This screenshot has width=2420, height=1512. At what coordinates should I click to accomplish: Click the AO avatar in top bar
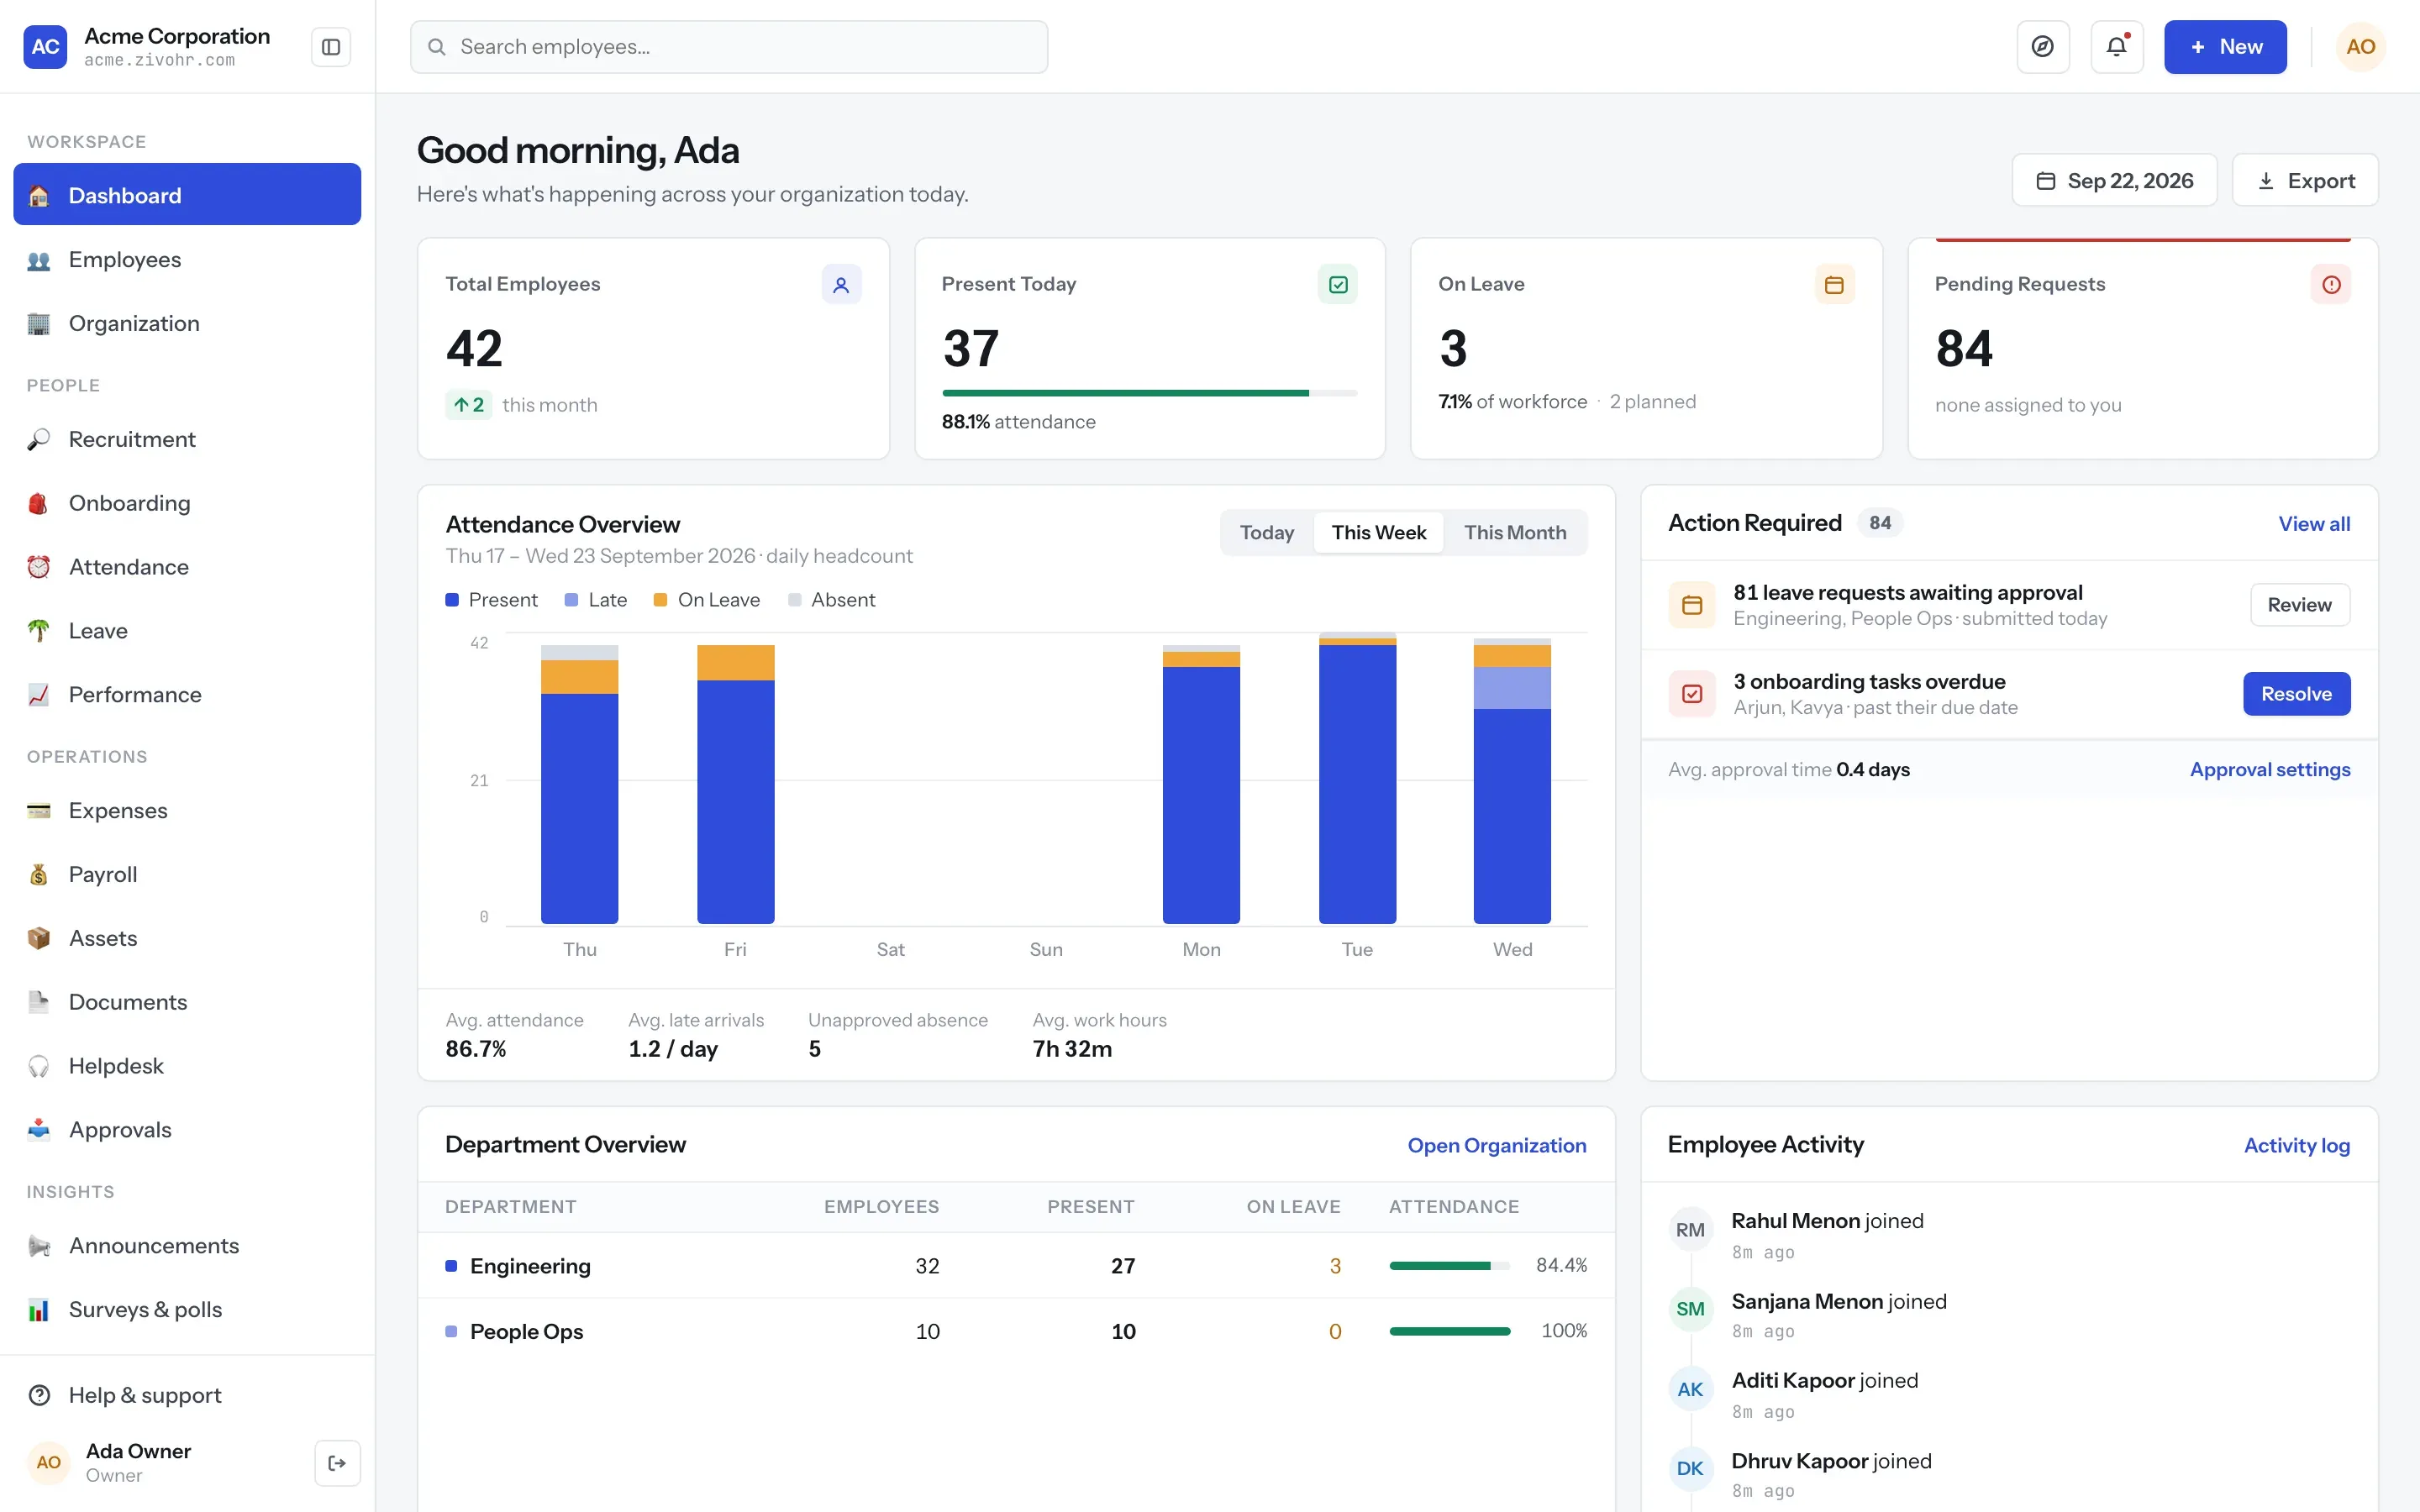[x=2360, y=47]
